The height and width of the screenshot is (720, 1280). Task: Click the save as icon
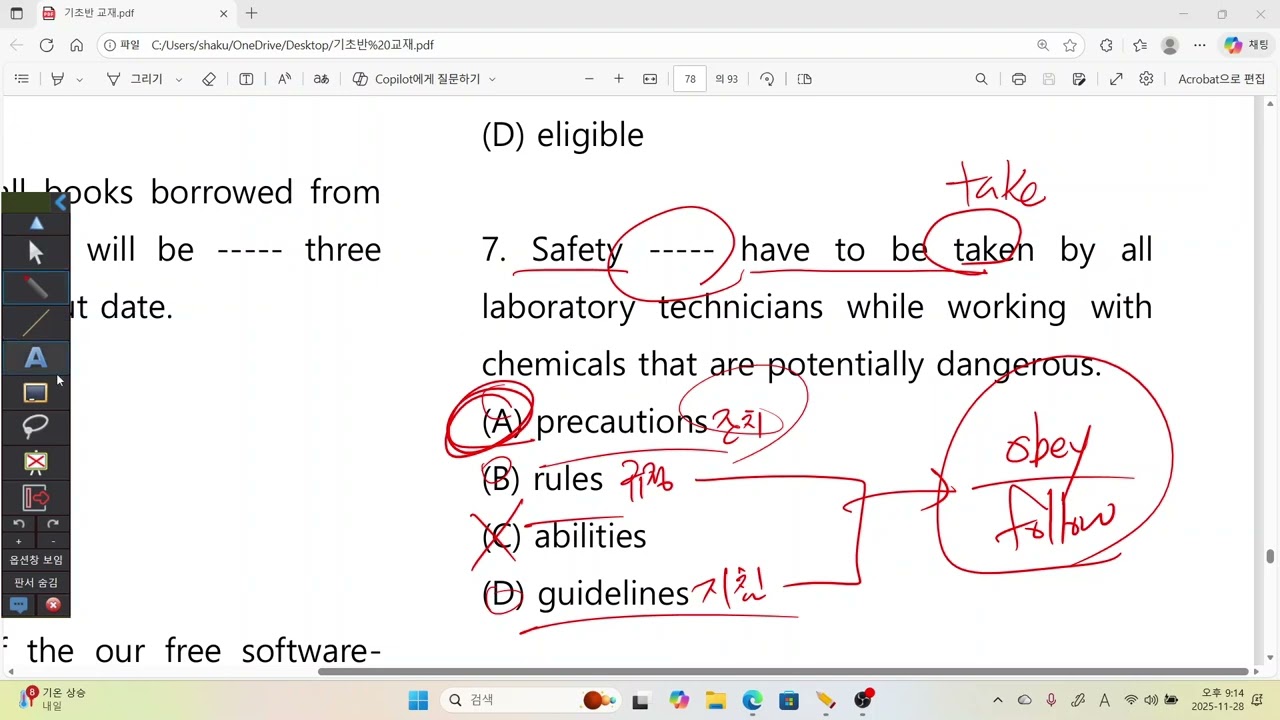pos(1079,79)
